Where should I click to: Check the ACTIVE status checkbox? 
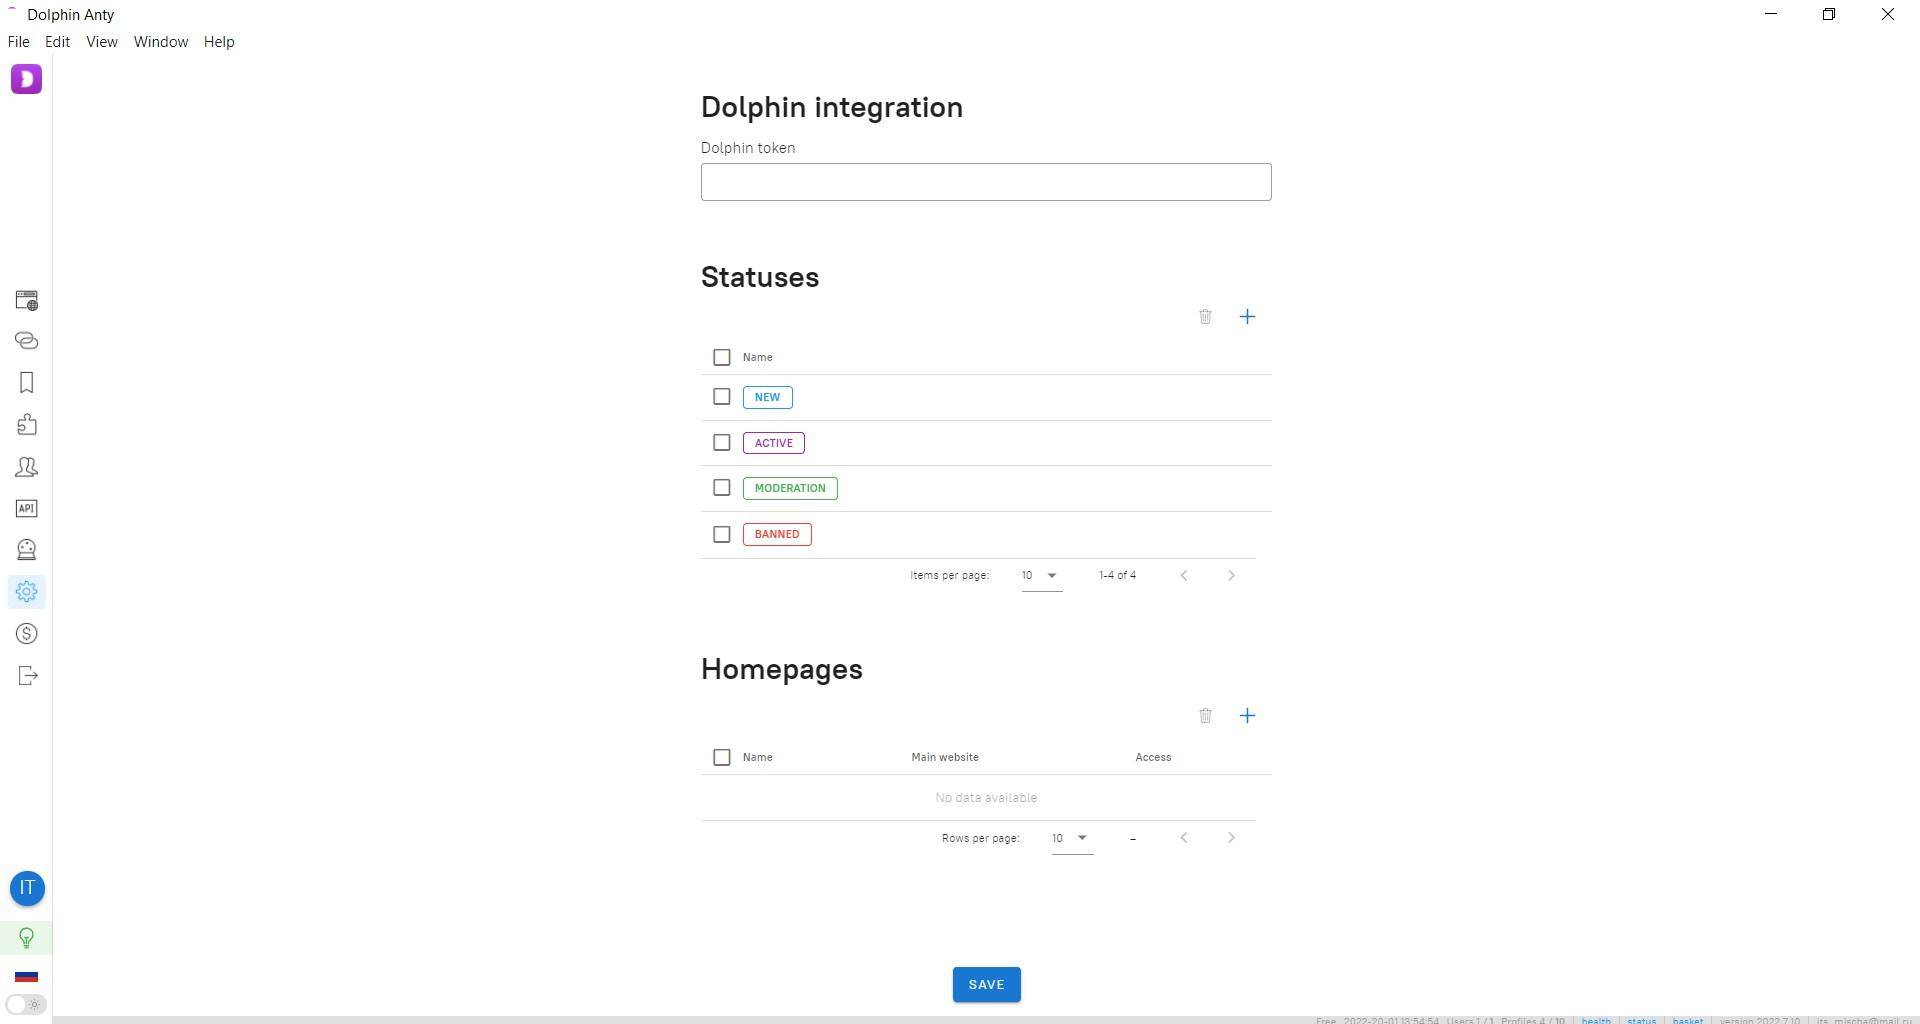coord(722,443)
